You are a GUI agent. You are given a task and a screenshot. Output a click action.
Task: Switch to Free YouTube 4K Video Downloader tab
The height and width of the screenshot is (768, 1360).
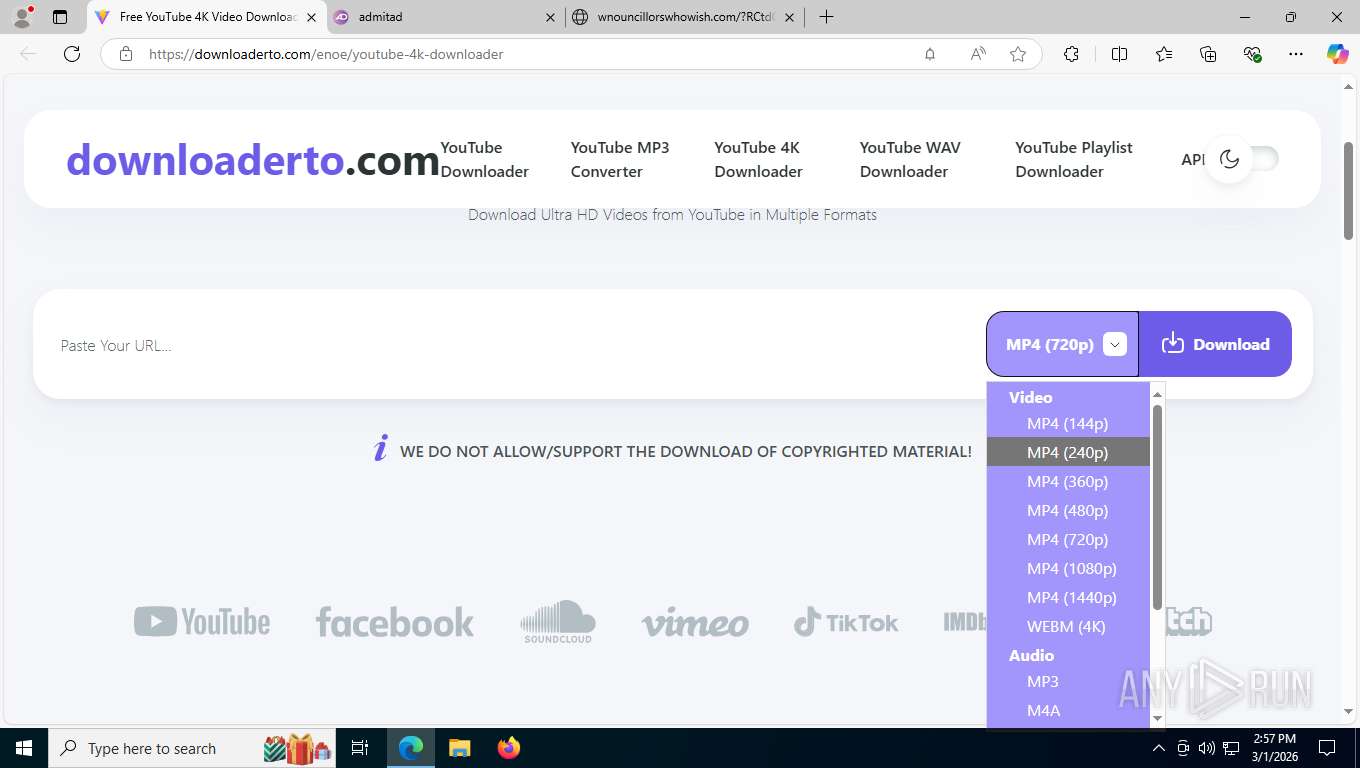(206, 17)
